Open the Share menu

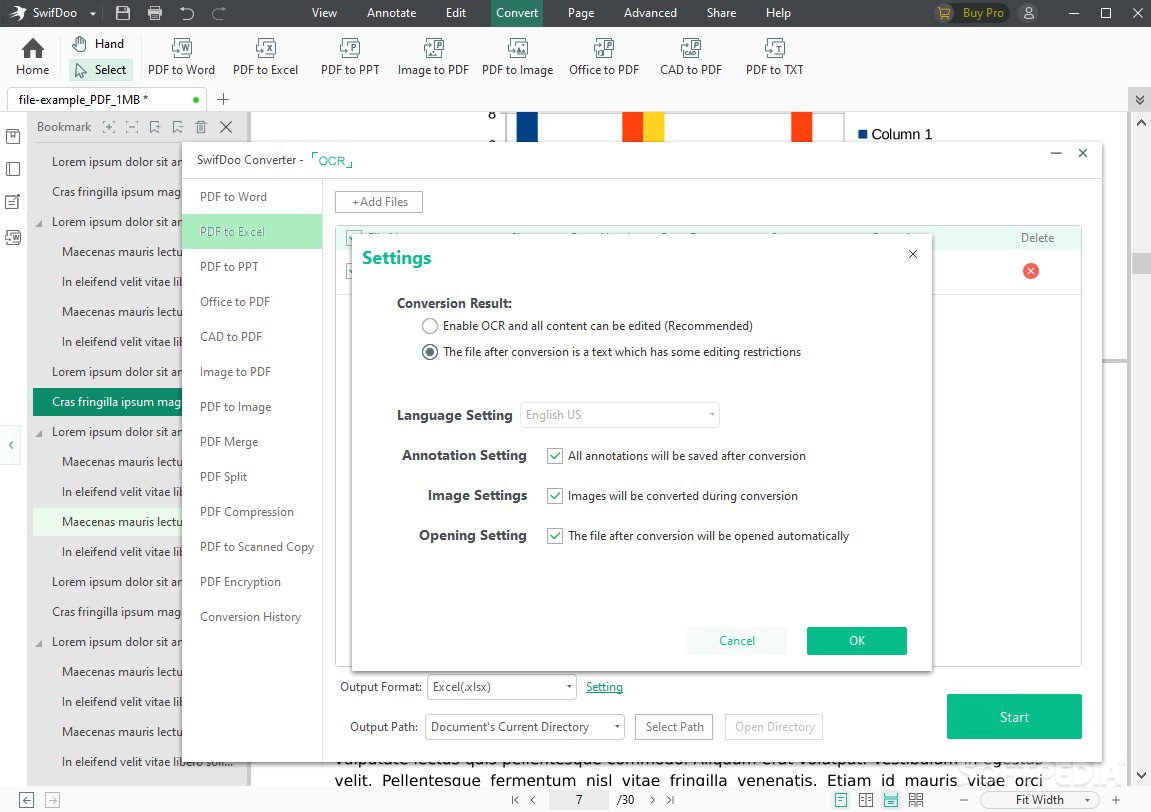tap(721, 13)
